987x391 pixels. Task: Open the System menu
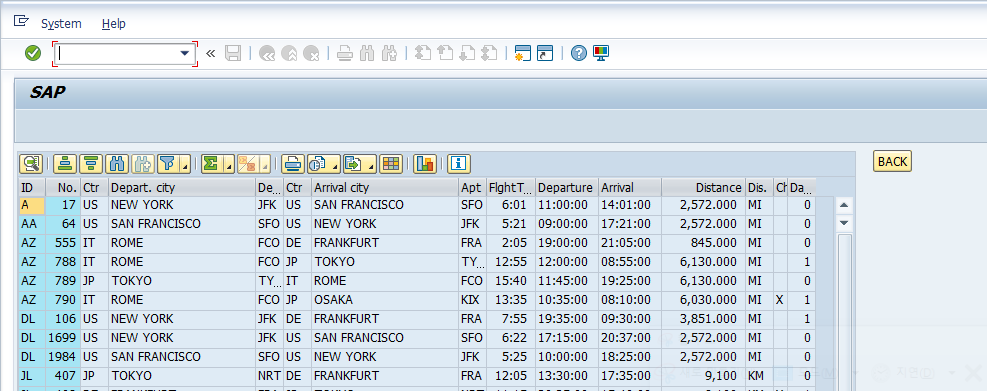point(61,24)
